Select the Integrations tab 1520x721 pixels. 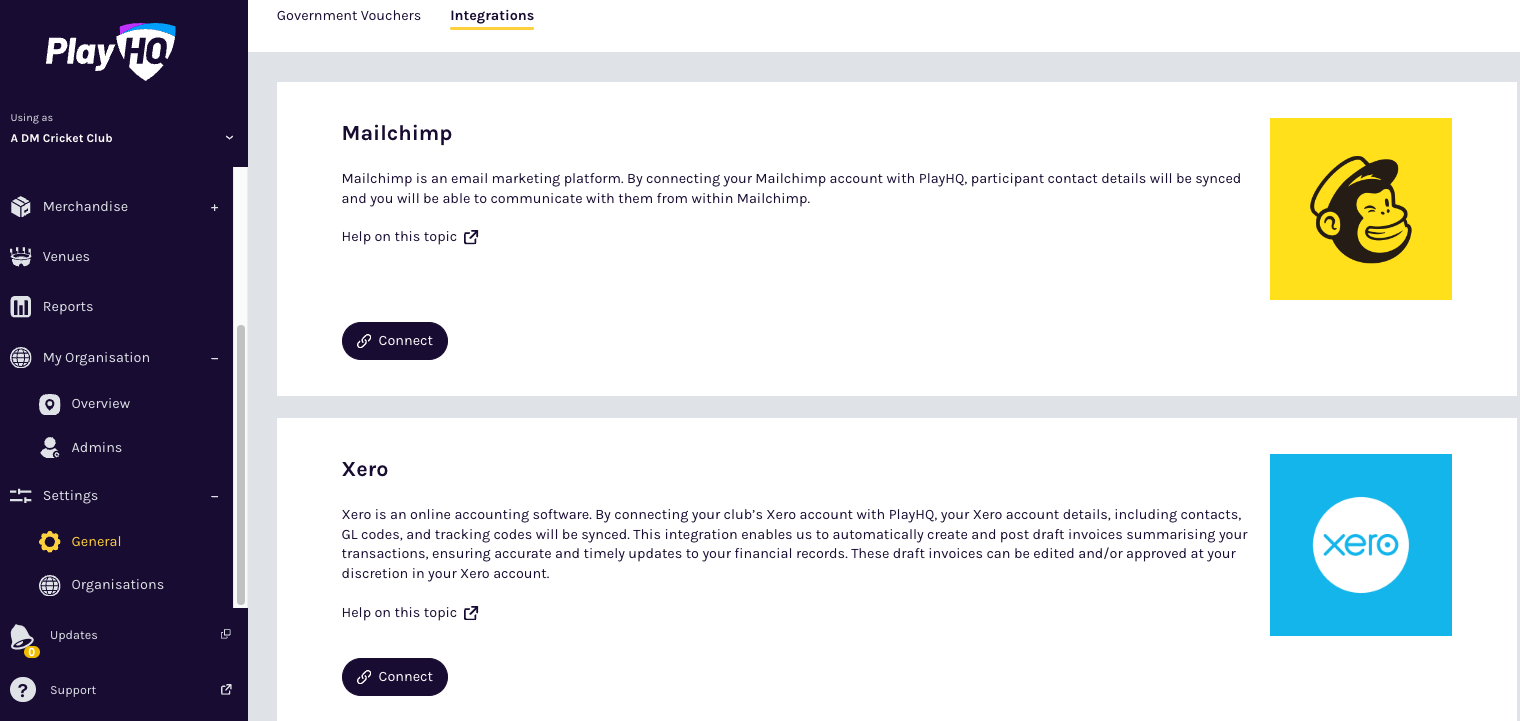click(x=492, y=16)
